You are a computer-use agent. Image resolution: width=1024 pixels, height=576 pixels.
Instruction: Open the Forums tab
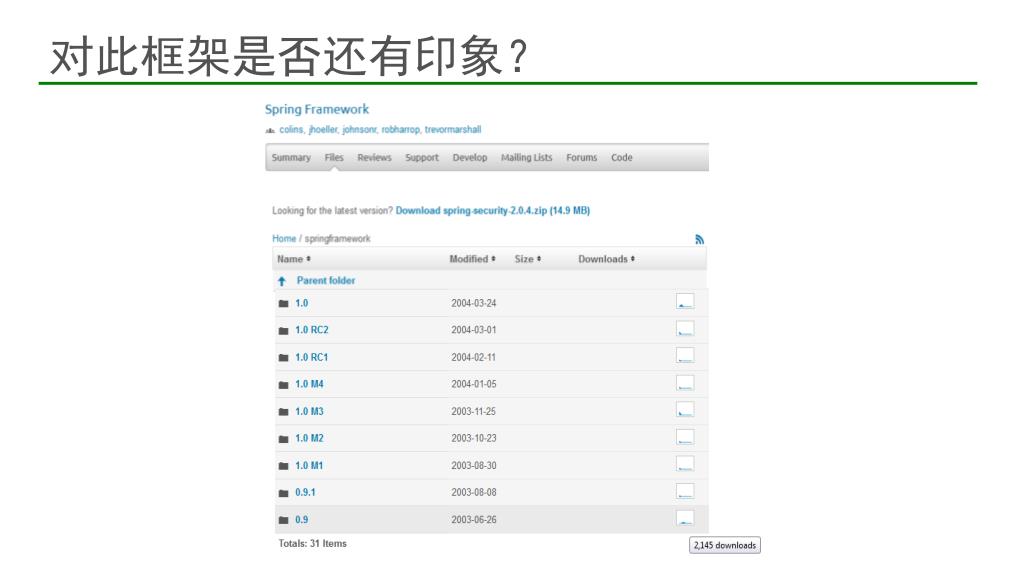coord(582,158)
